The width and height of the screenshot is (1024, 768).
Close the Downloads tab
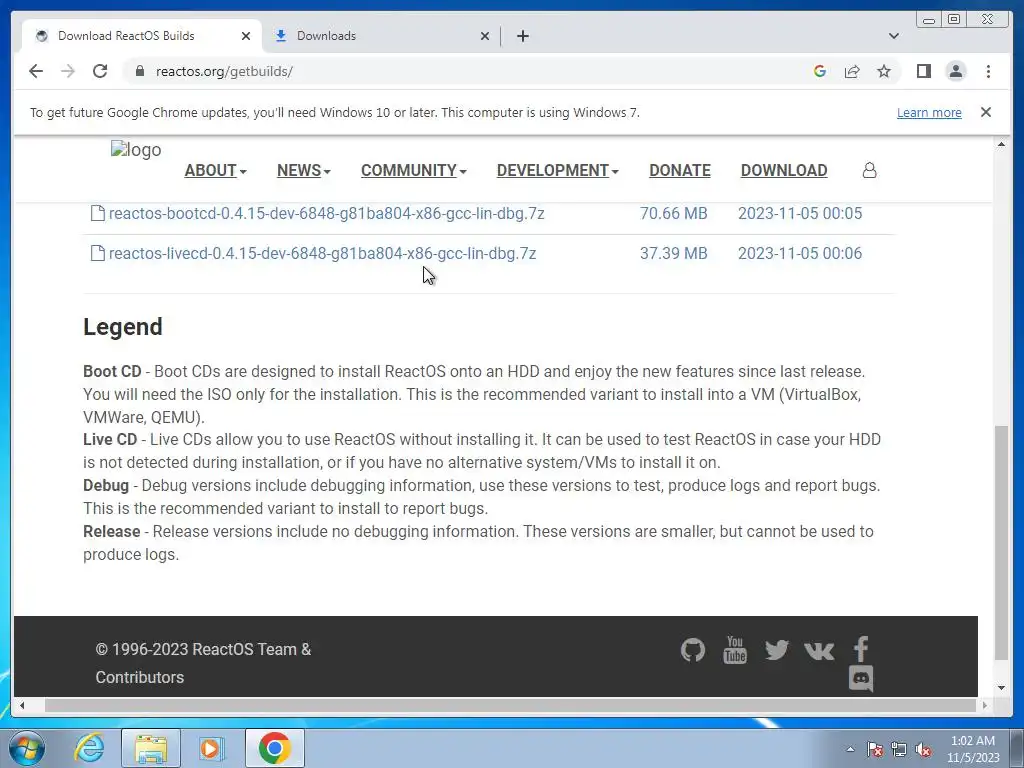coord(485,36)
